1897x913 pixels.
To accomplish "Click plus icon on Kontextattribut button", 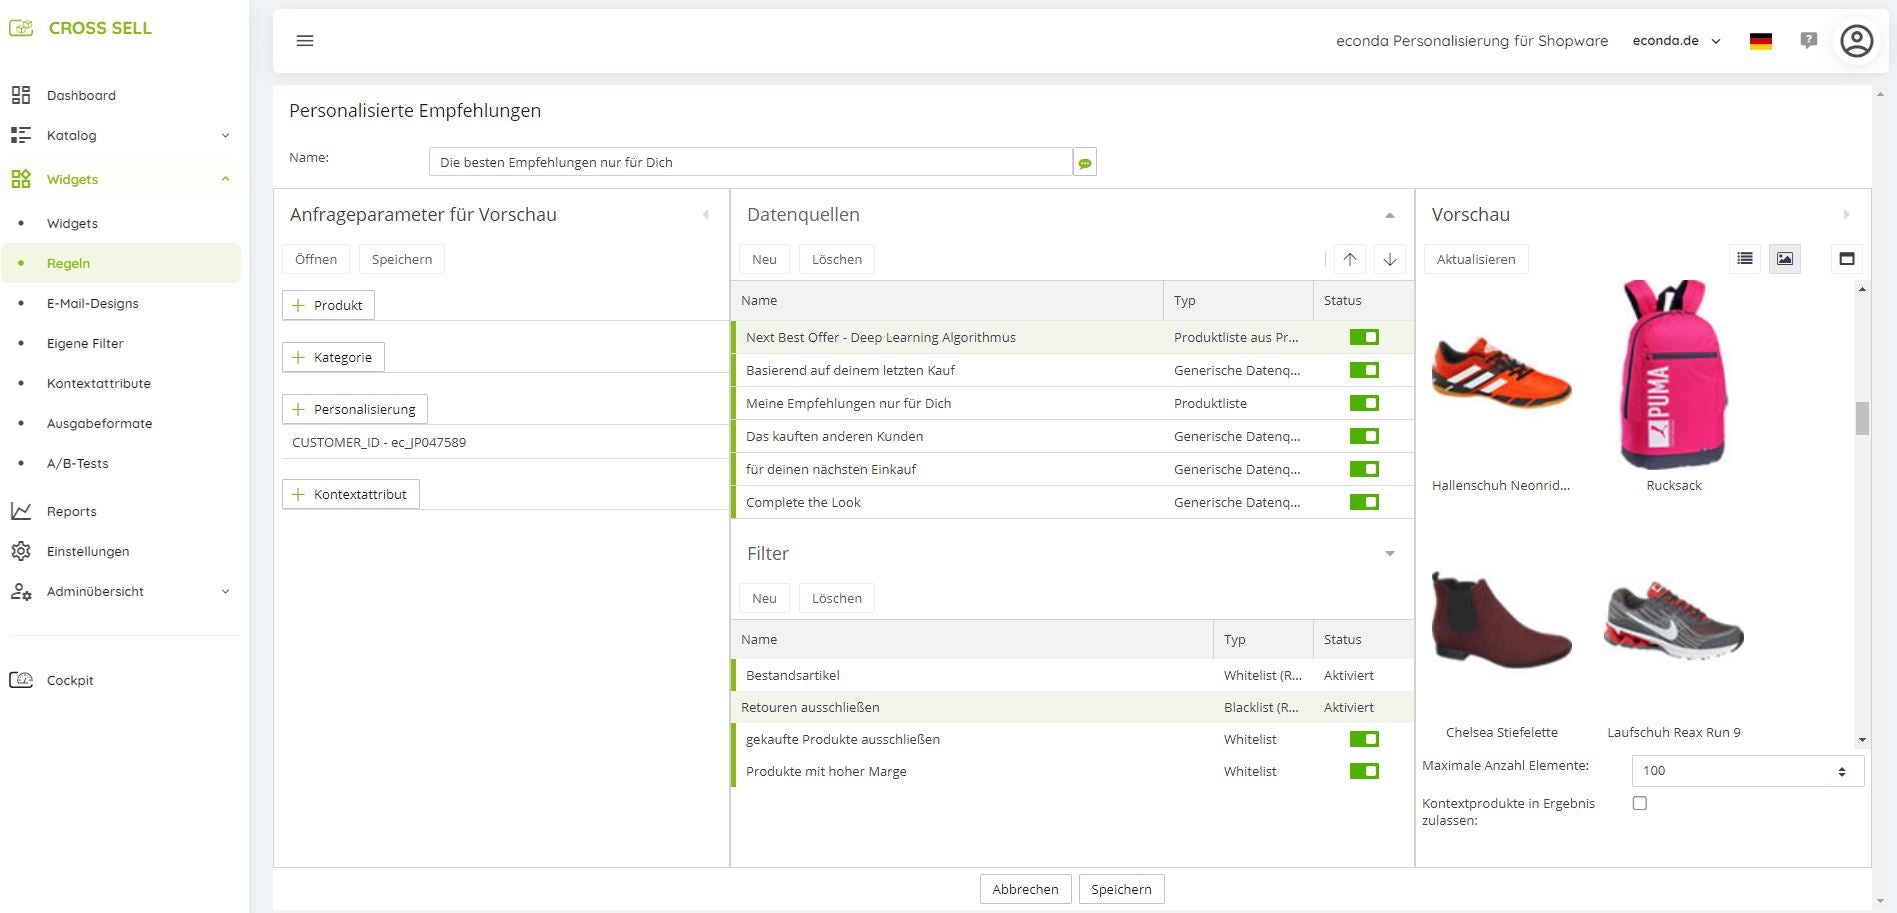I will (298, 494).
